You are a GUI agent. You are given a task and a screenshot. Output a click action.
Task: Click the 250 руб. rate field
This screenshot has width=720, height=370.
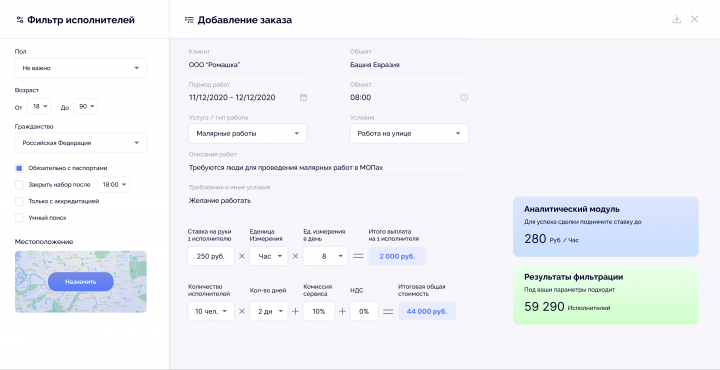click(x=211, y=256)
